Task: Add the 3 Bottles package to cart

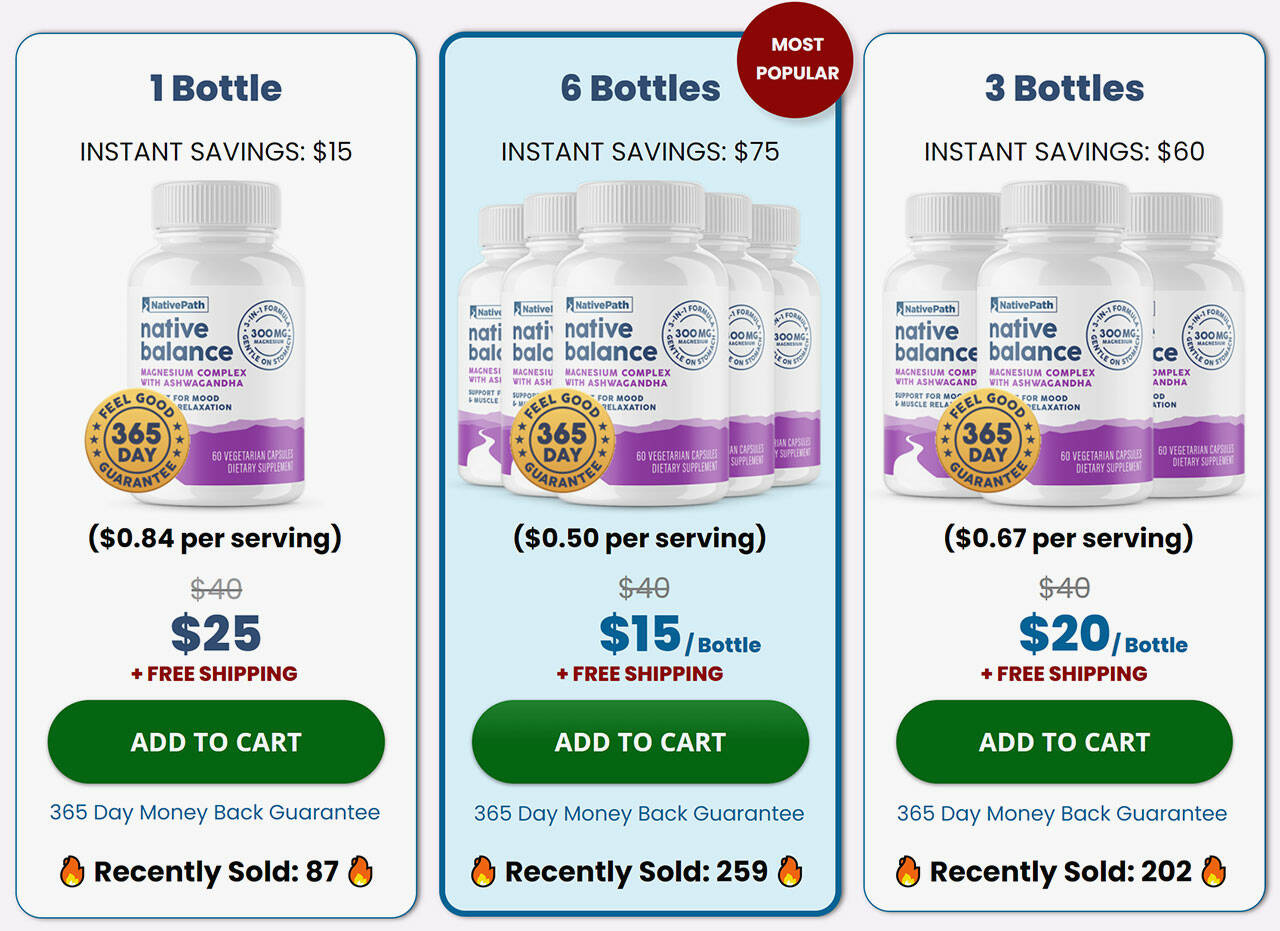Action: [x=1064, y=742]
